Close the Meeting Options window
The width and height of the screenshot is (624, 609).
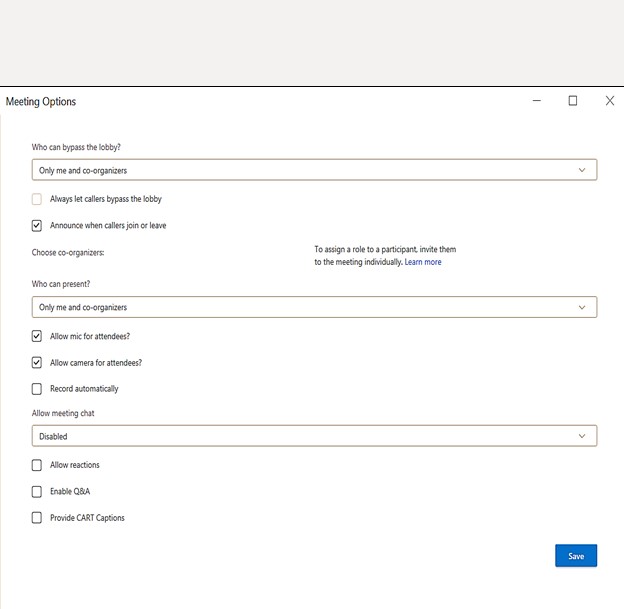[609, 101]
